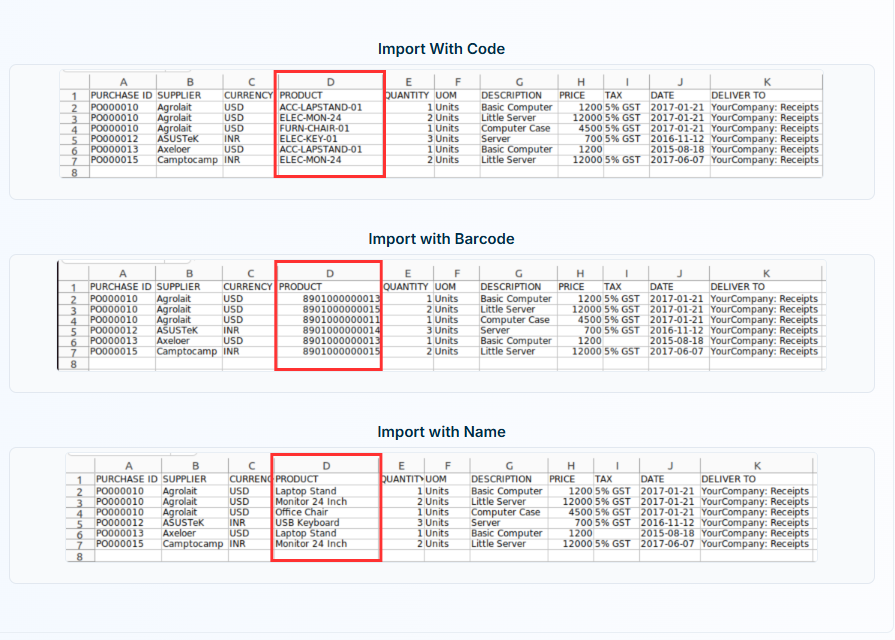Select barcode 8901000000015 in the Camptocamp row

pyautogui.click(x=341, y=351)
